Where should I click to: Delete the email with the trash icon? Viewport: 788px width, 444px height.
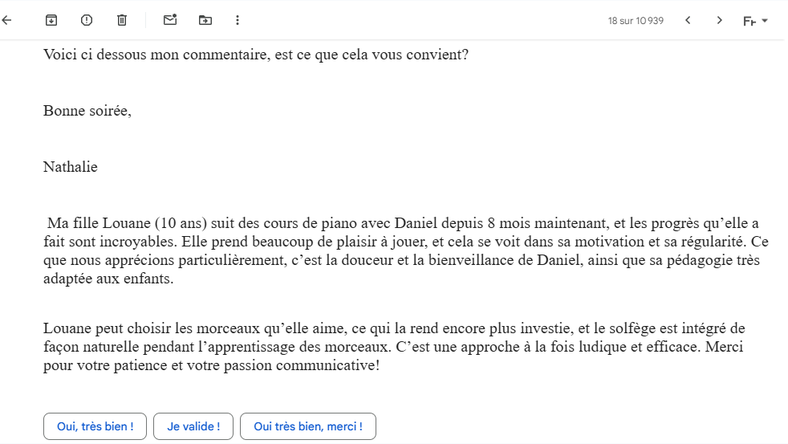click(x=122, y=20)
